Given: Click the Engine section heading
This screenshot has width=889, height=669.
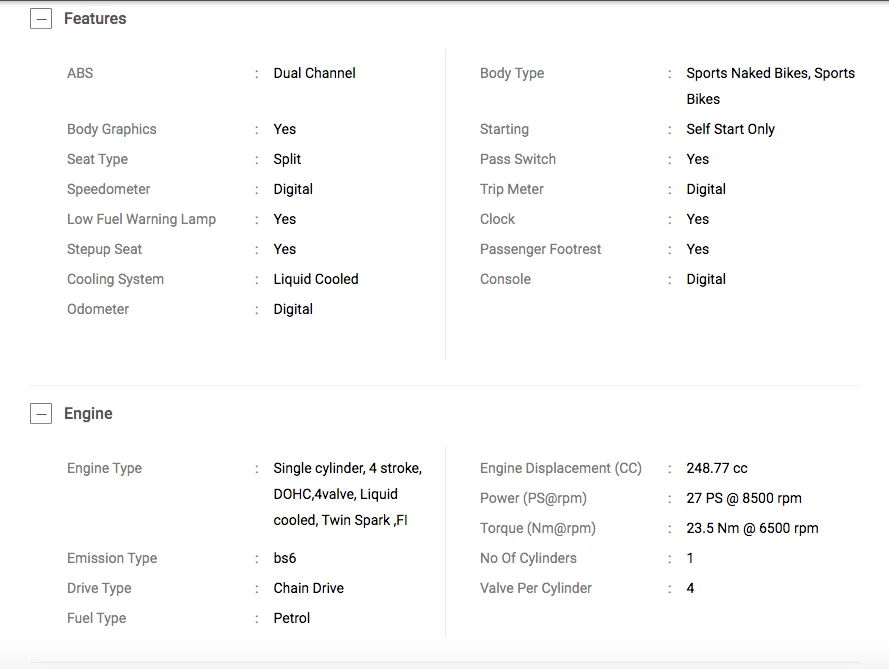Looking at the screenshot, I should pos(88,414).
